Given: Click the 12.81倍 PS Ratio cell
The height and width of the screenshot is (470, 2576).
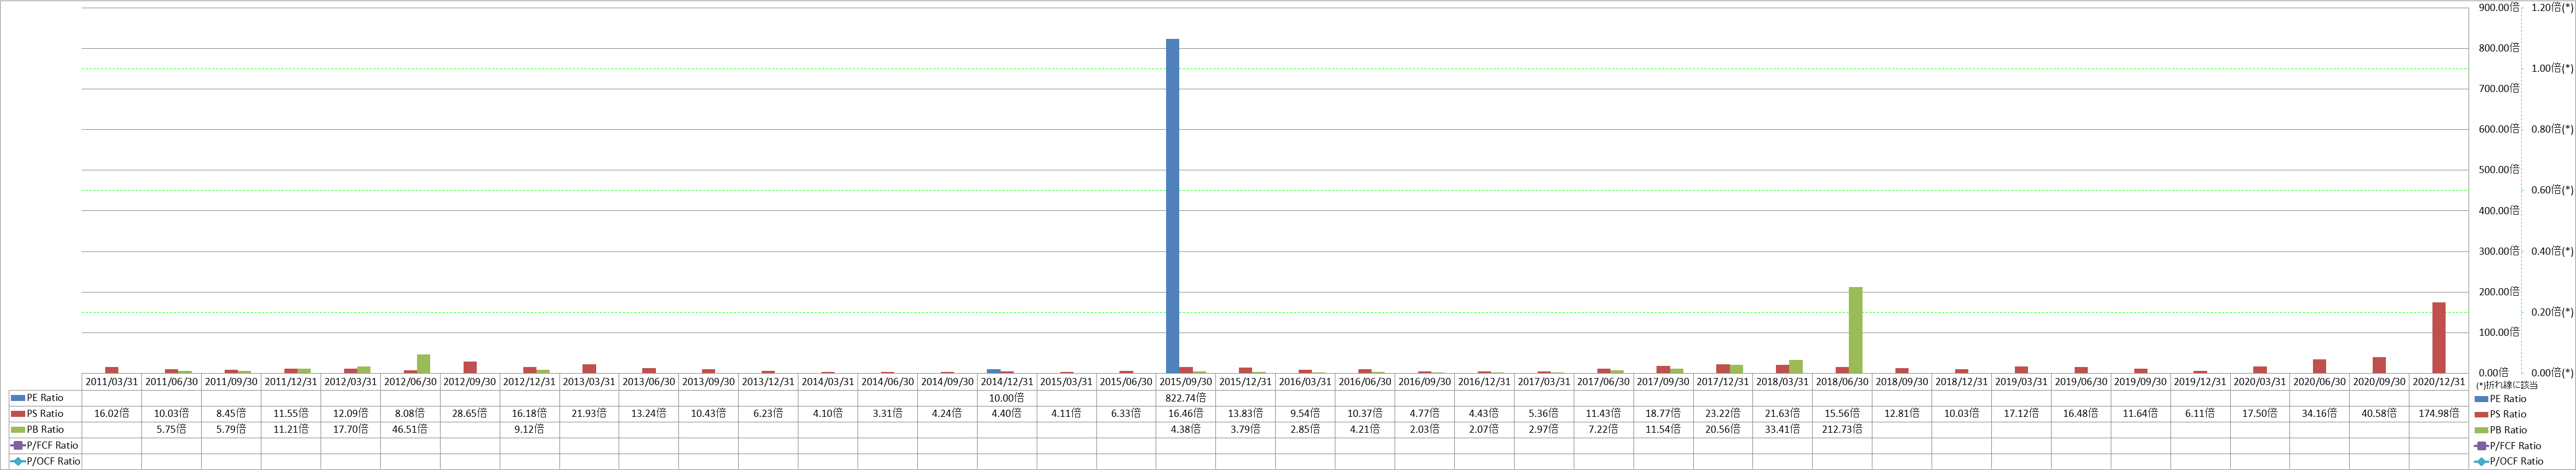Looking at the screenshot, I should (1902, 414).
